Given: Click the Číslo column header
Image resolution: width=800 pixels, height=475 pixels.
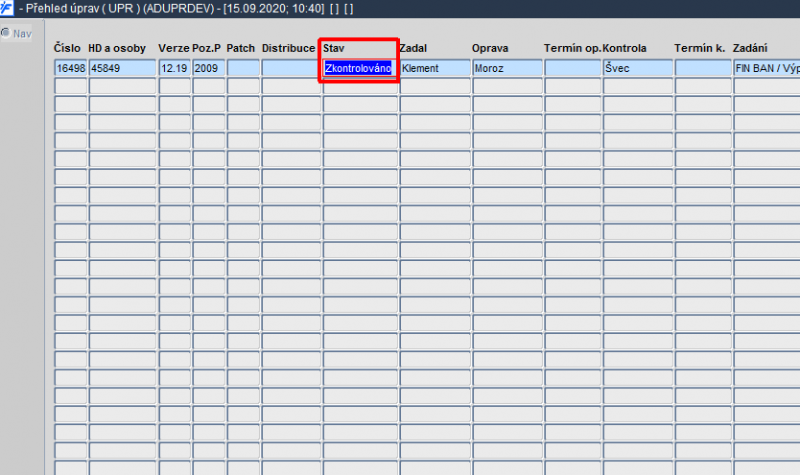Looking at the screenshot, I should pyautogui.click(x=67, y=48).
